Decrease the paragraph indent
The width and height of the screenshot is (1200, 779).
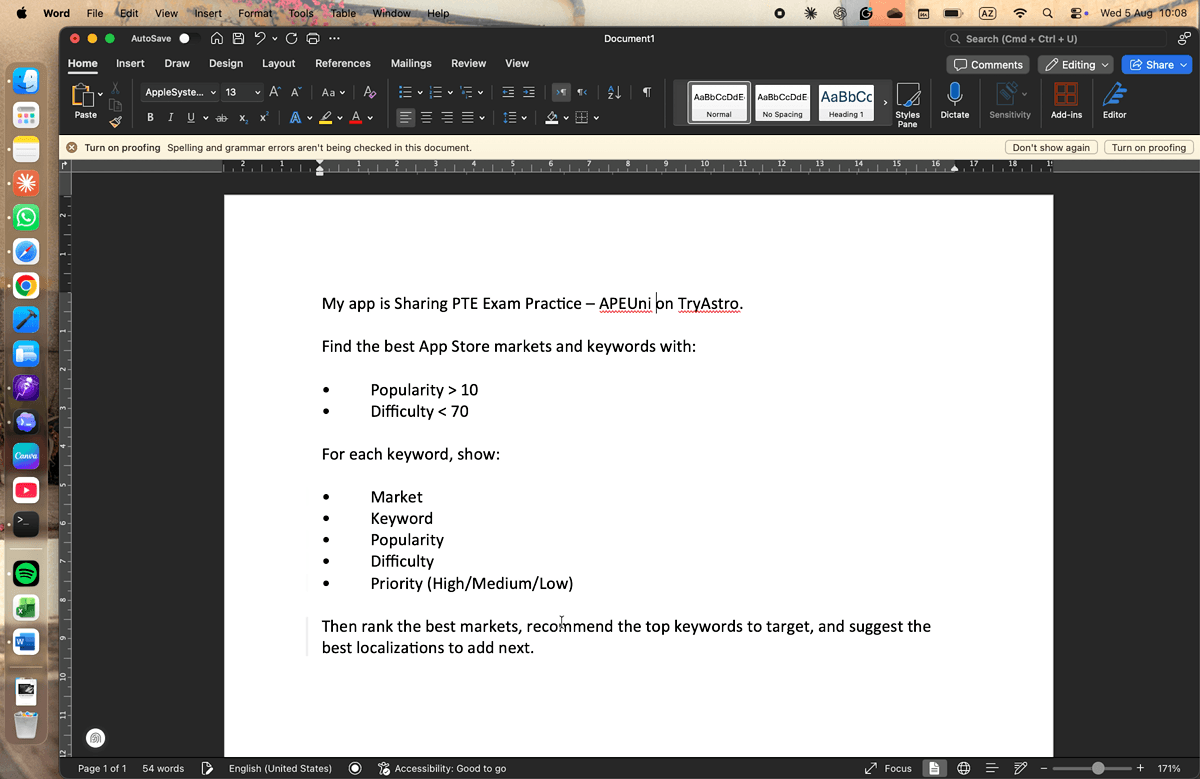tap(508, 92)
